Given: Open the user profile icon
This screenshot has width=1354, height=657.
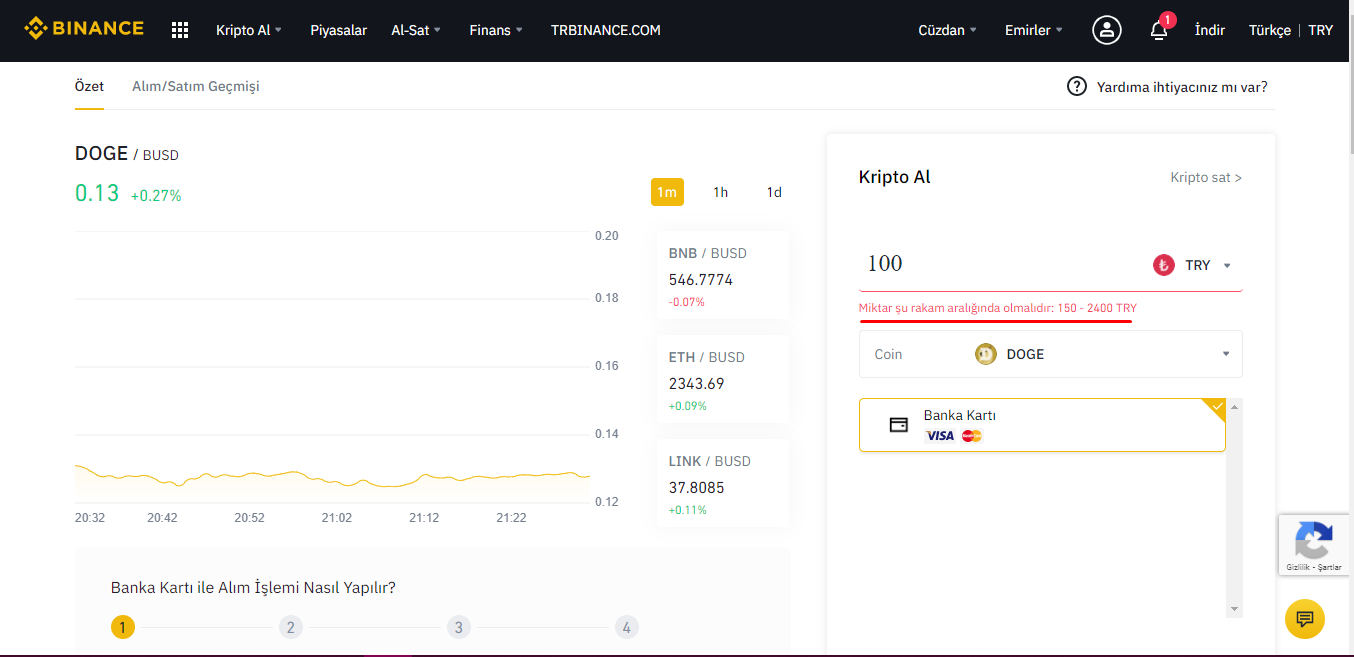Looking at the screenshot, I should point(1107,30).
